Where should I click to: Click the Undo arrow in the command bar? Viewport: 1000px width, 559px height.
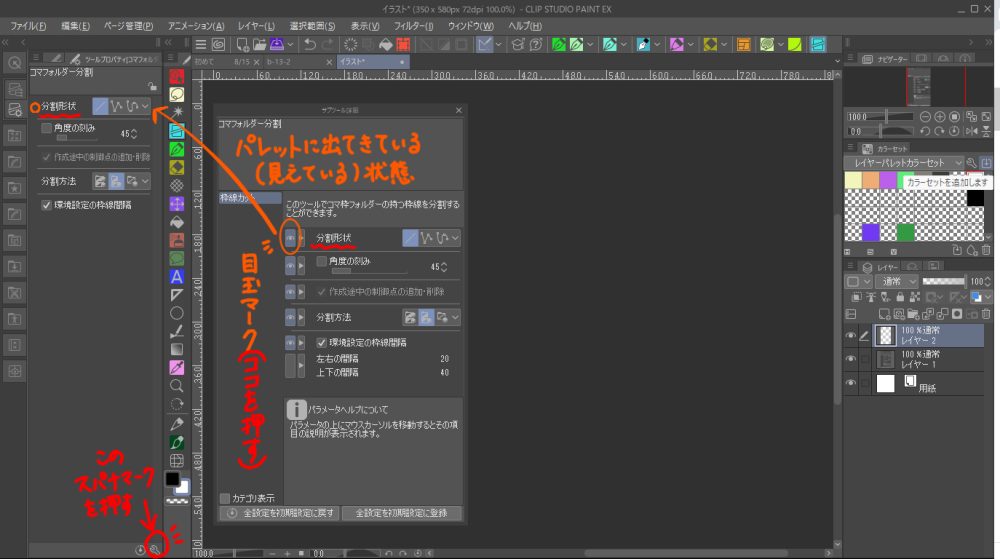click(310, 44)
